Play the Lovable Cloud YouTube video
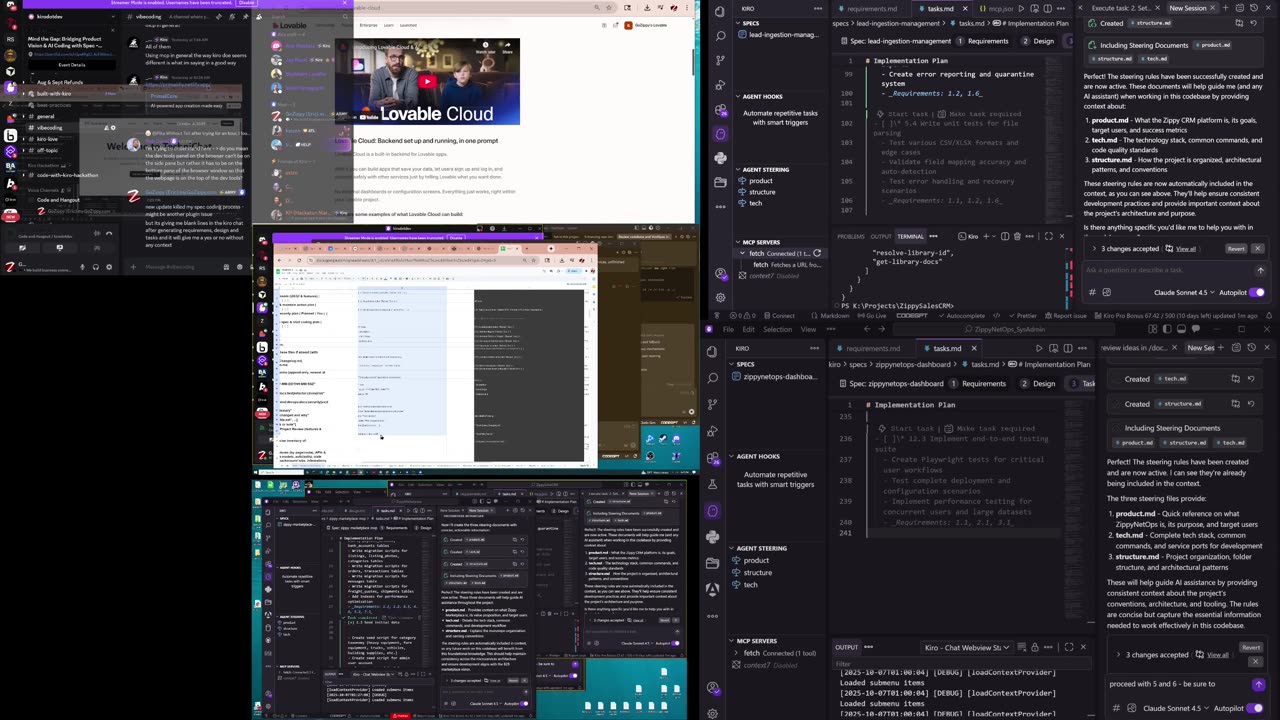 427,82
